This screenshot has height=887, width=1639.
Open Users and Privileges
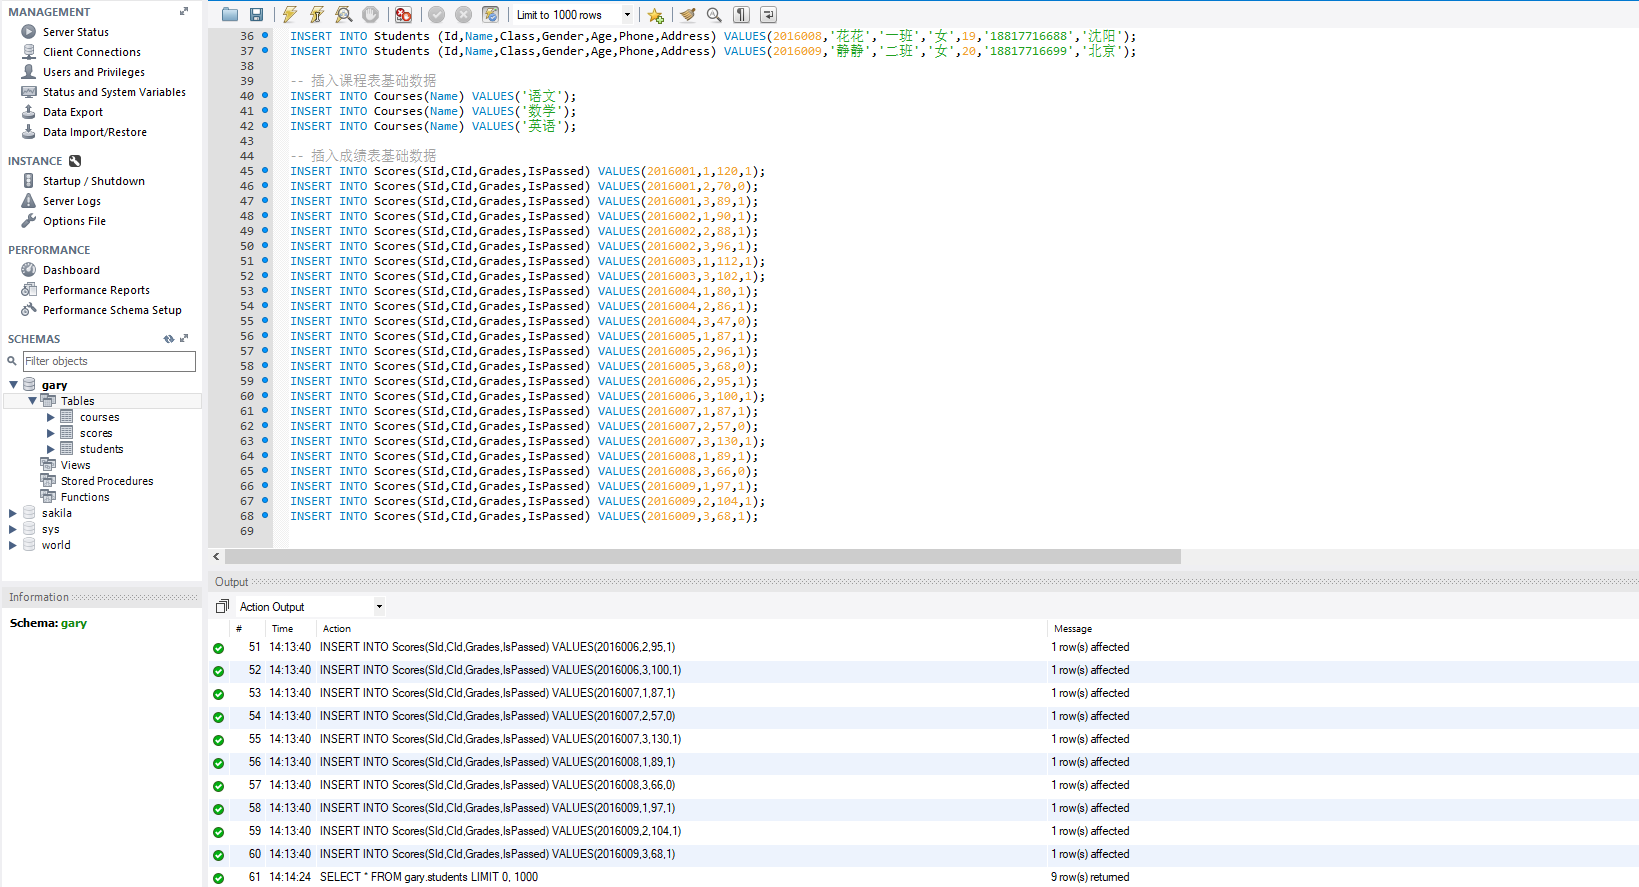pos(94,72)
